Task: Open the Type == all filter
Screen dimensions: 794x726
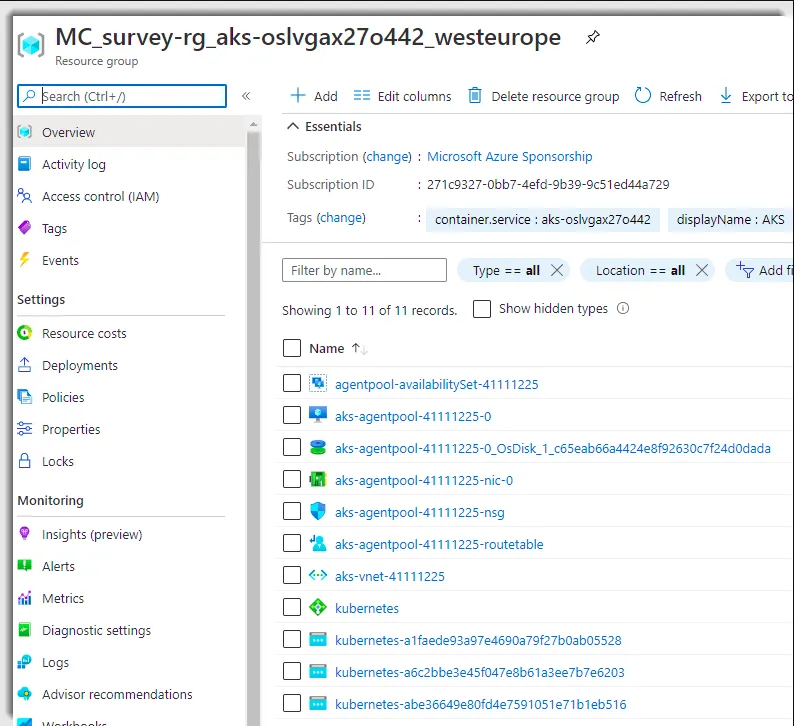Action: pos(506,271)
